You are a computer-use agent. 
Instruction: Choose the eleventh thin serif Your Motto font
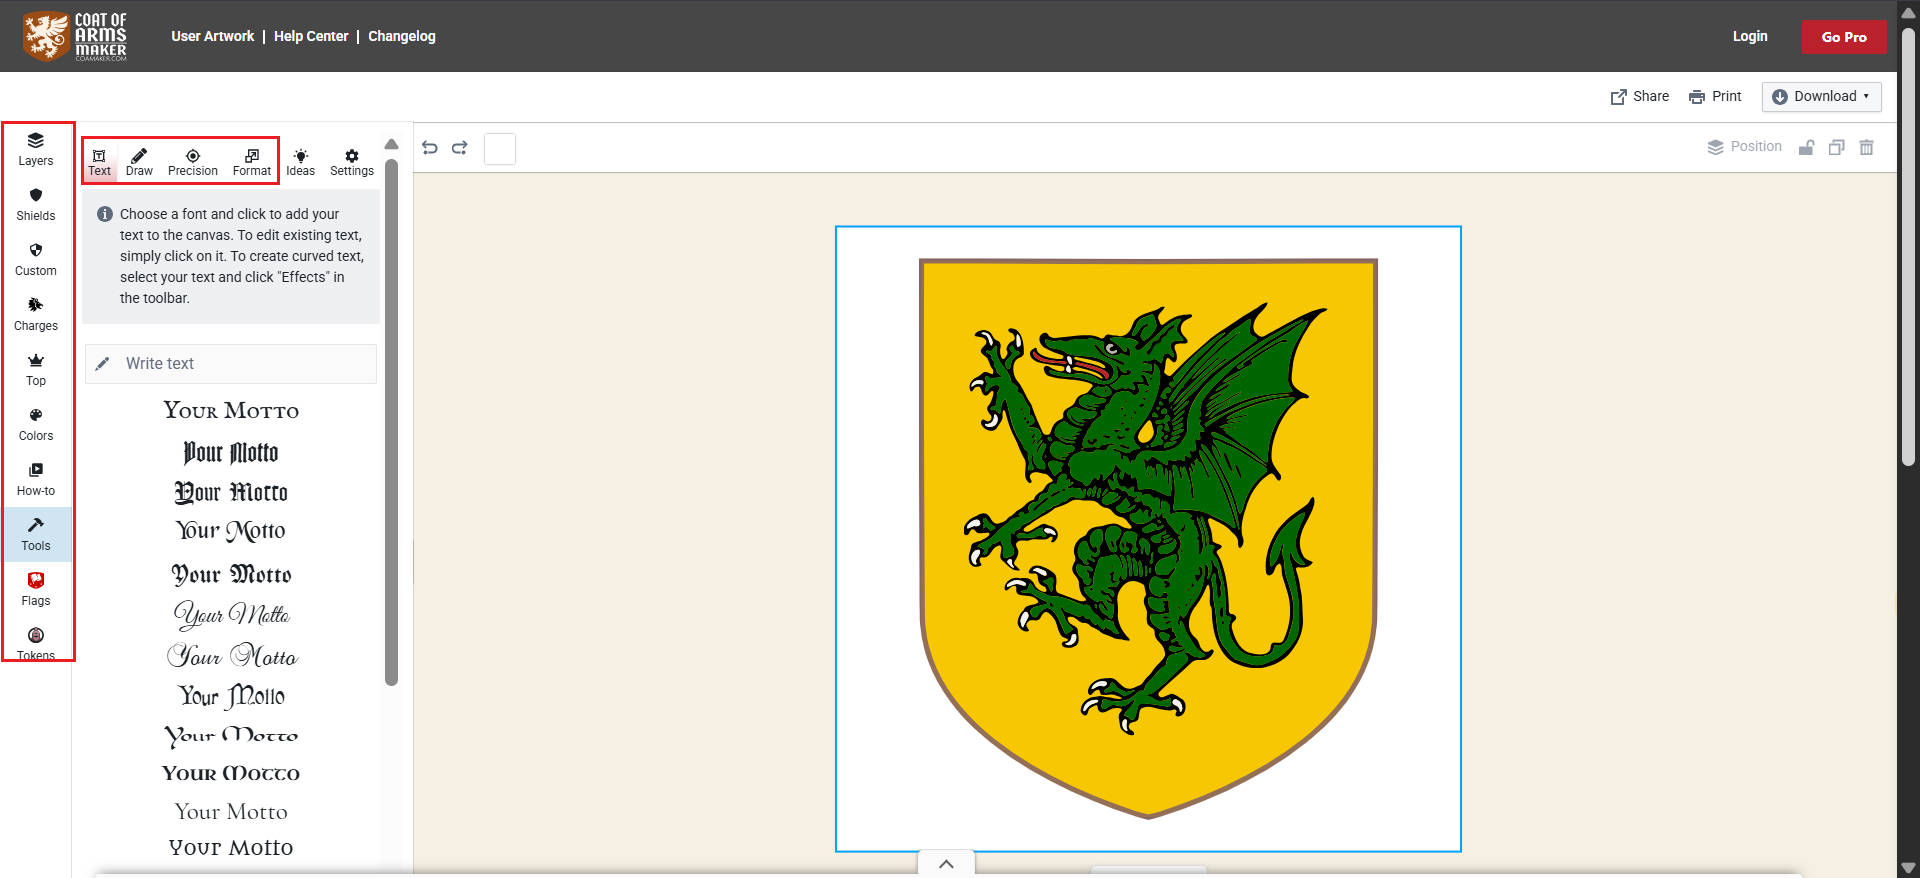(231, 812)
